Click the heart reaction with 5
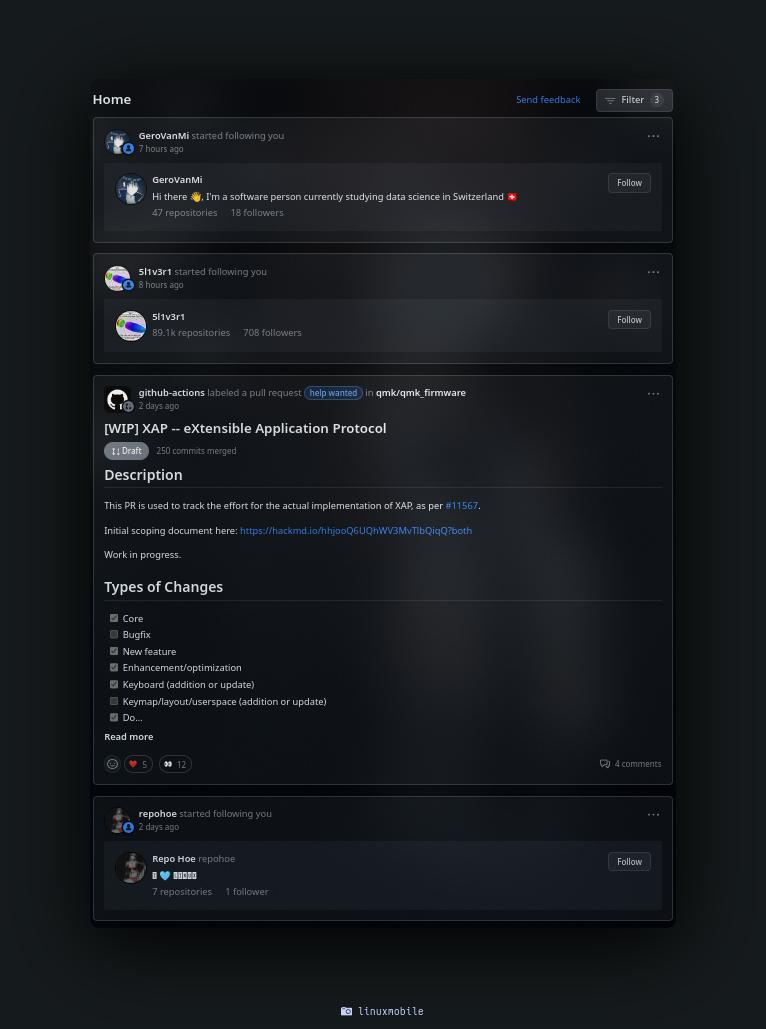 (x=138, y=764)
